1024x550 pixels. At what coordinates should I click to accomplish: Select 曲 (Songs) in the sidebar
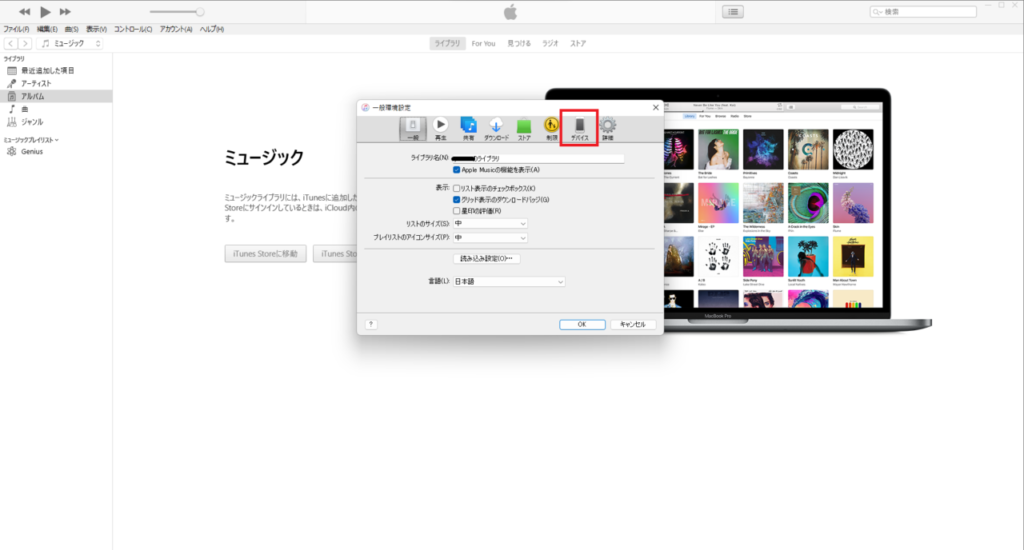(x=56, y=109)
